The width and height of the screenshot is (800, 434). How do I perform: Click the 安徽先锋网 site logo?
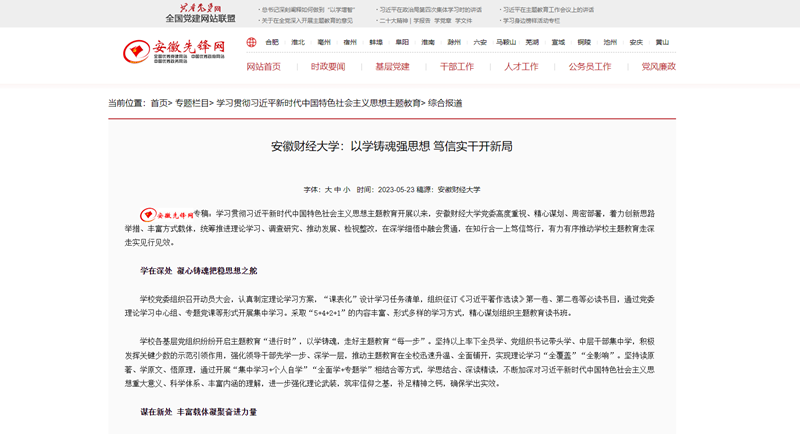tap(174, 51)
